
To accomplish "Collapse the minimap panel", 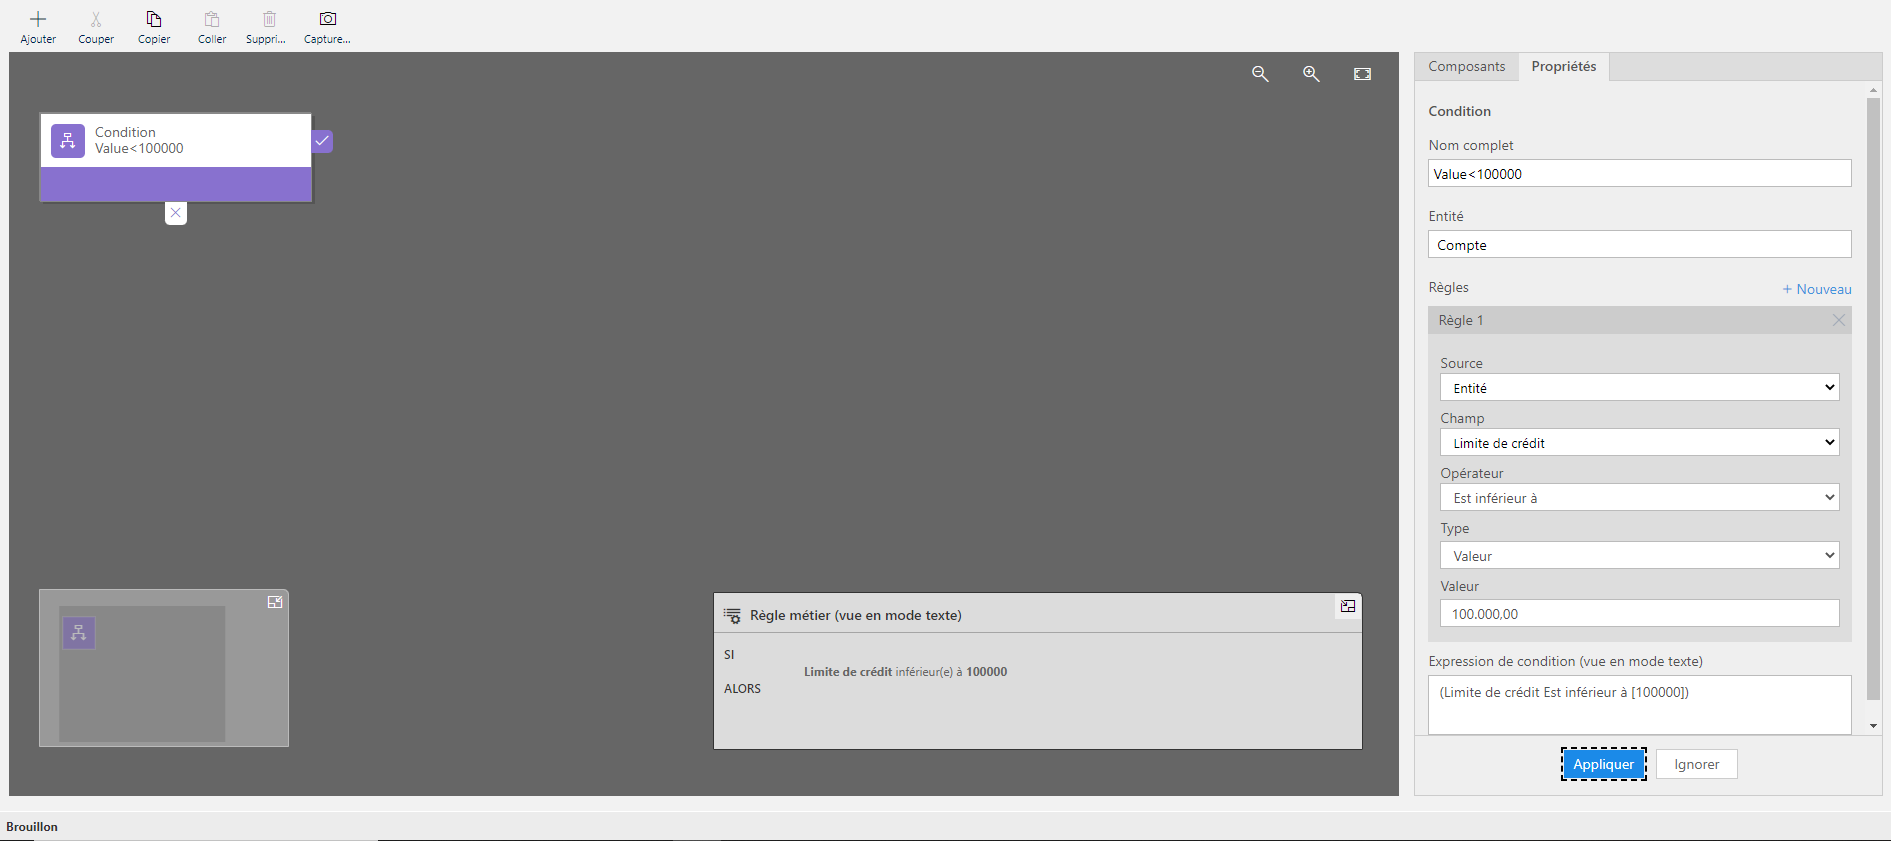I will point(275,602).
